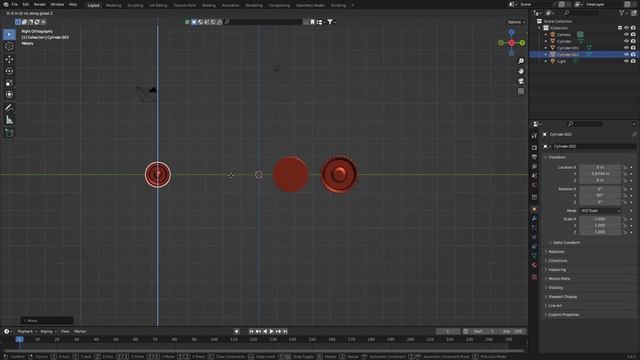The width and height of the screenshot is (640, 360).
Task: Hide Light in viewport with eye icon
Action: pos(626,61)
